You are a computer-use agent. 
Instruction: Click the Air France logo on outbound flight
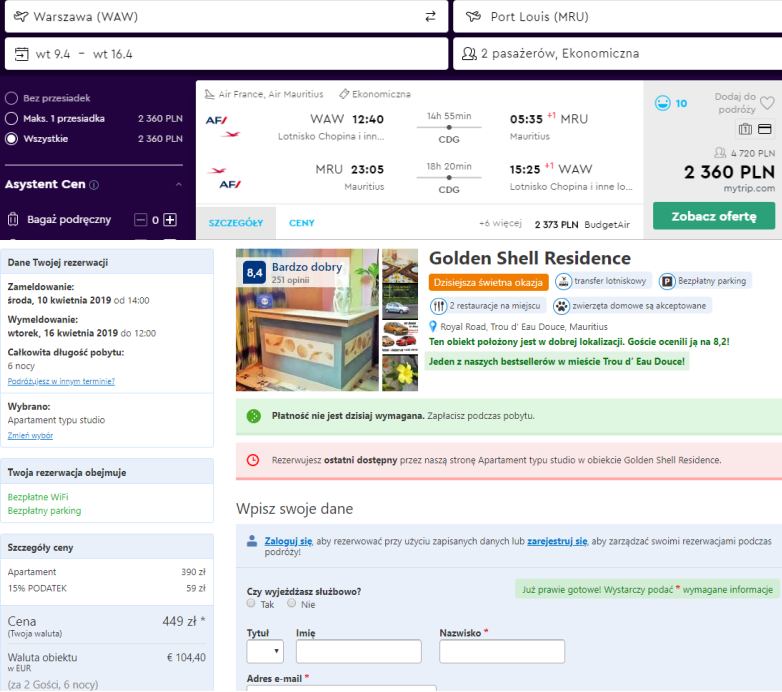click(x=216, y=120)
